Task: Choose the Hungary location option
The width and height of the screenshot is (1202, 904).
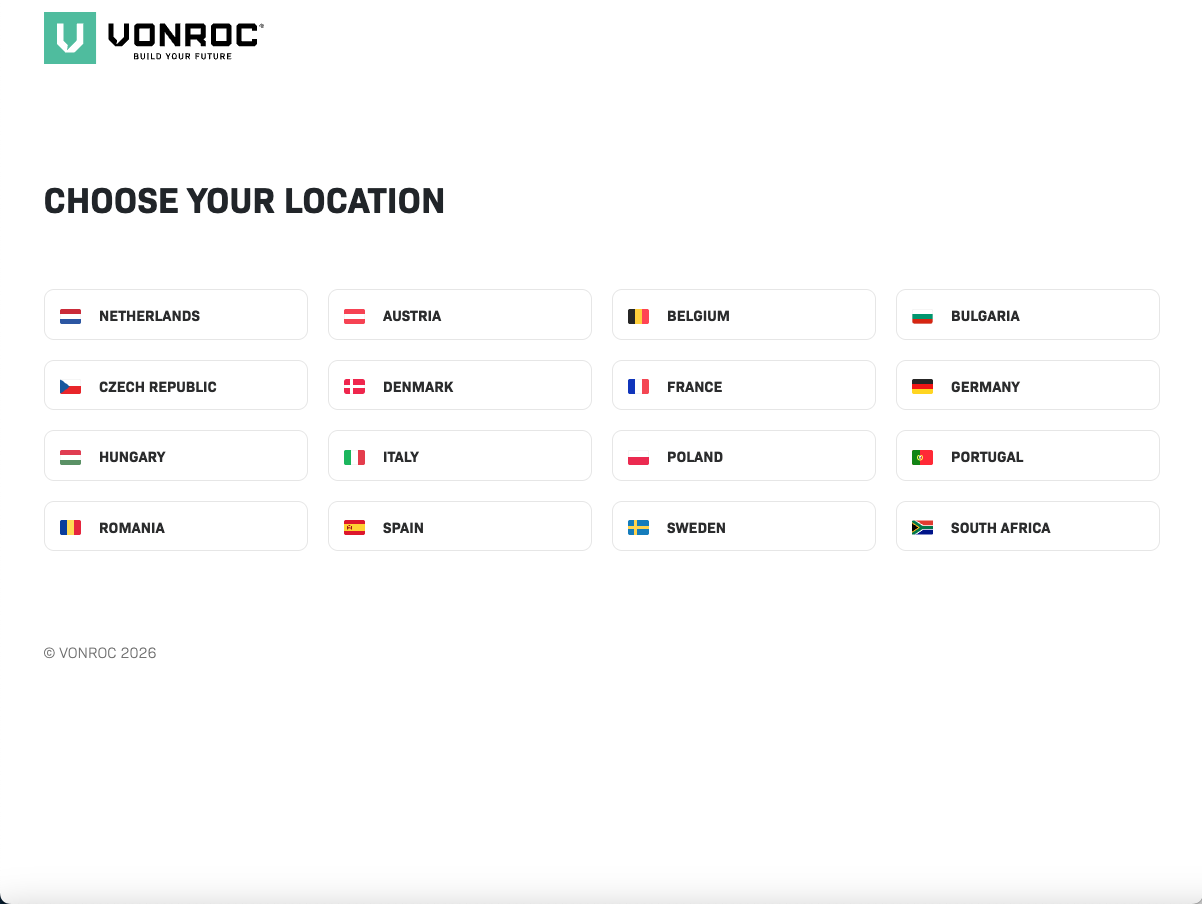Action: pyautogui.click(x=175, y=456)
